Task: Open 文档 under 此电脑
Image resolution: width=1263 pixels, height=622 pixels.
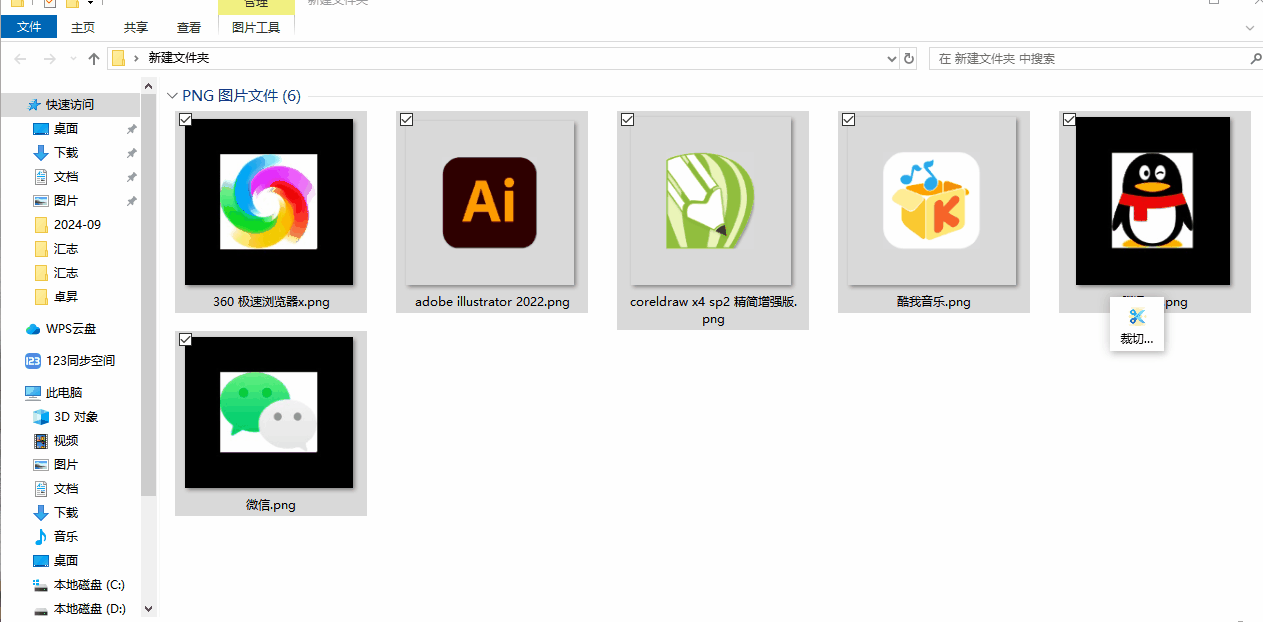Action: pyautogui.click(x=66, y=489)
